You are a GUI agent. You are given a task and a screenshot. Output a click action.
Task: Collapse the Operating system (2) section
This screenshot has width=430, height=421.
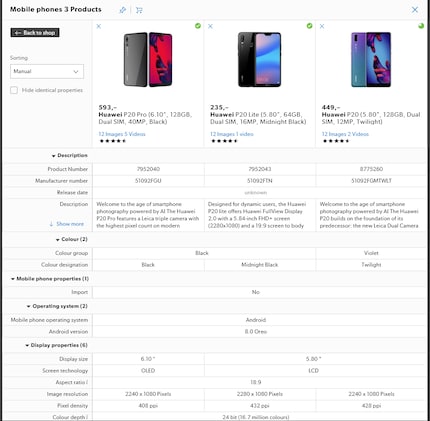click(x=57, y=306)
